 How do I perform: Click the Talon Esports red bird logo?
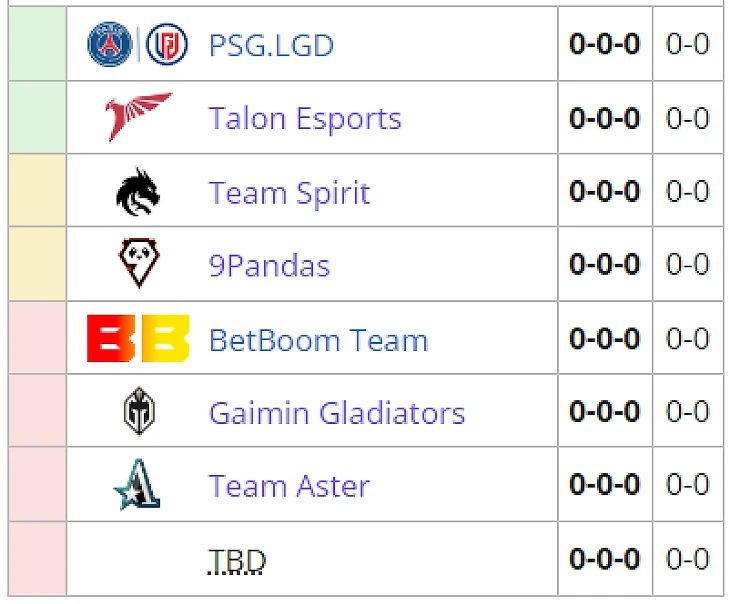click(x=138, y=117)
